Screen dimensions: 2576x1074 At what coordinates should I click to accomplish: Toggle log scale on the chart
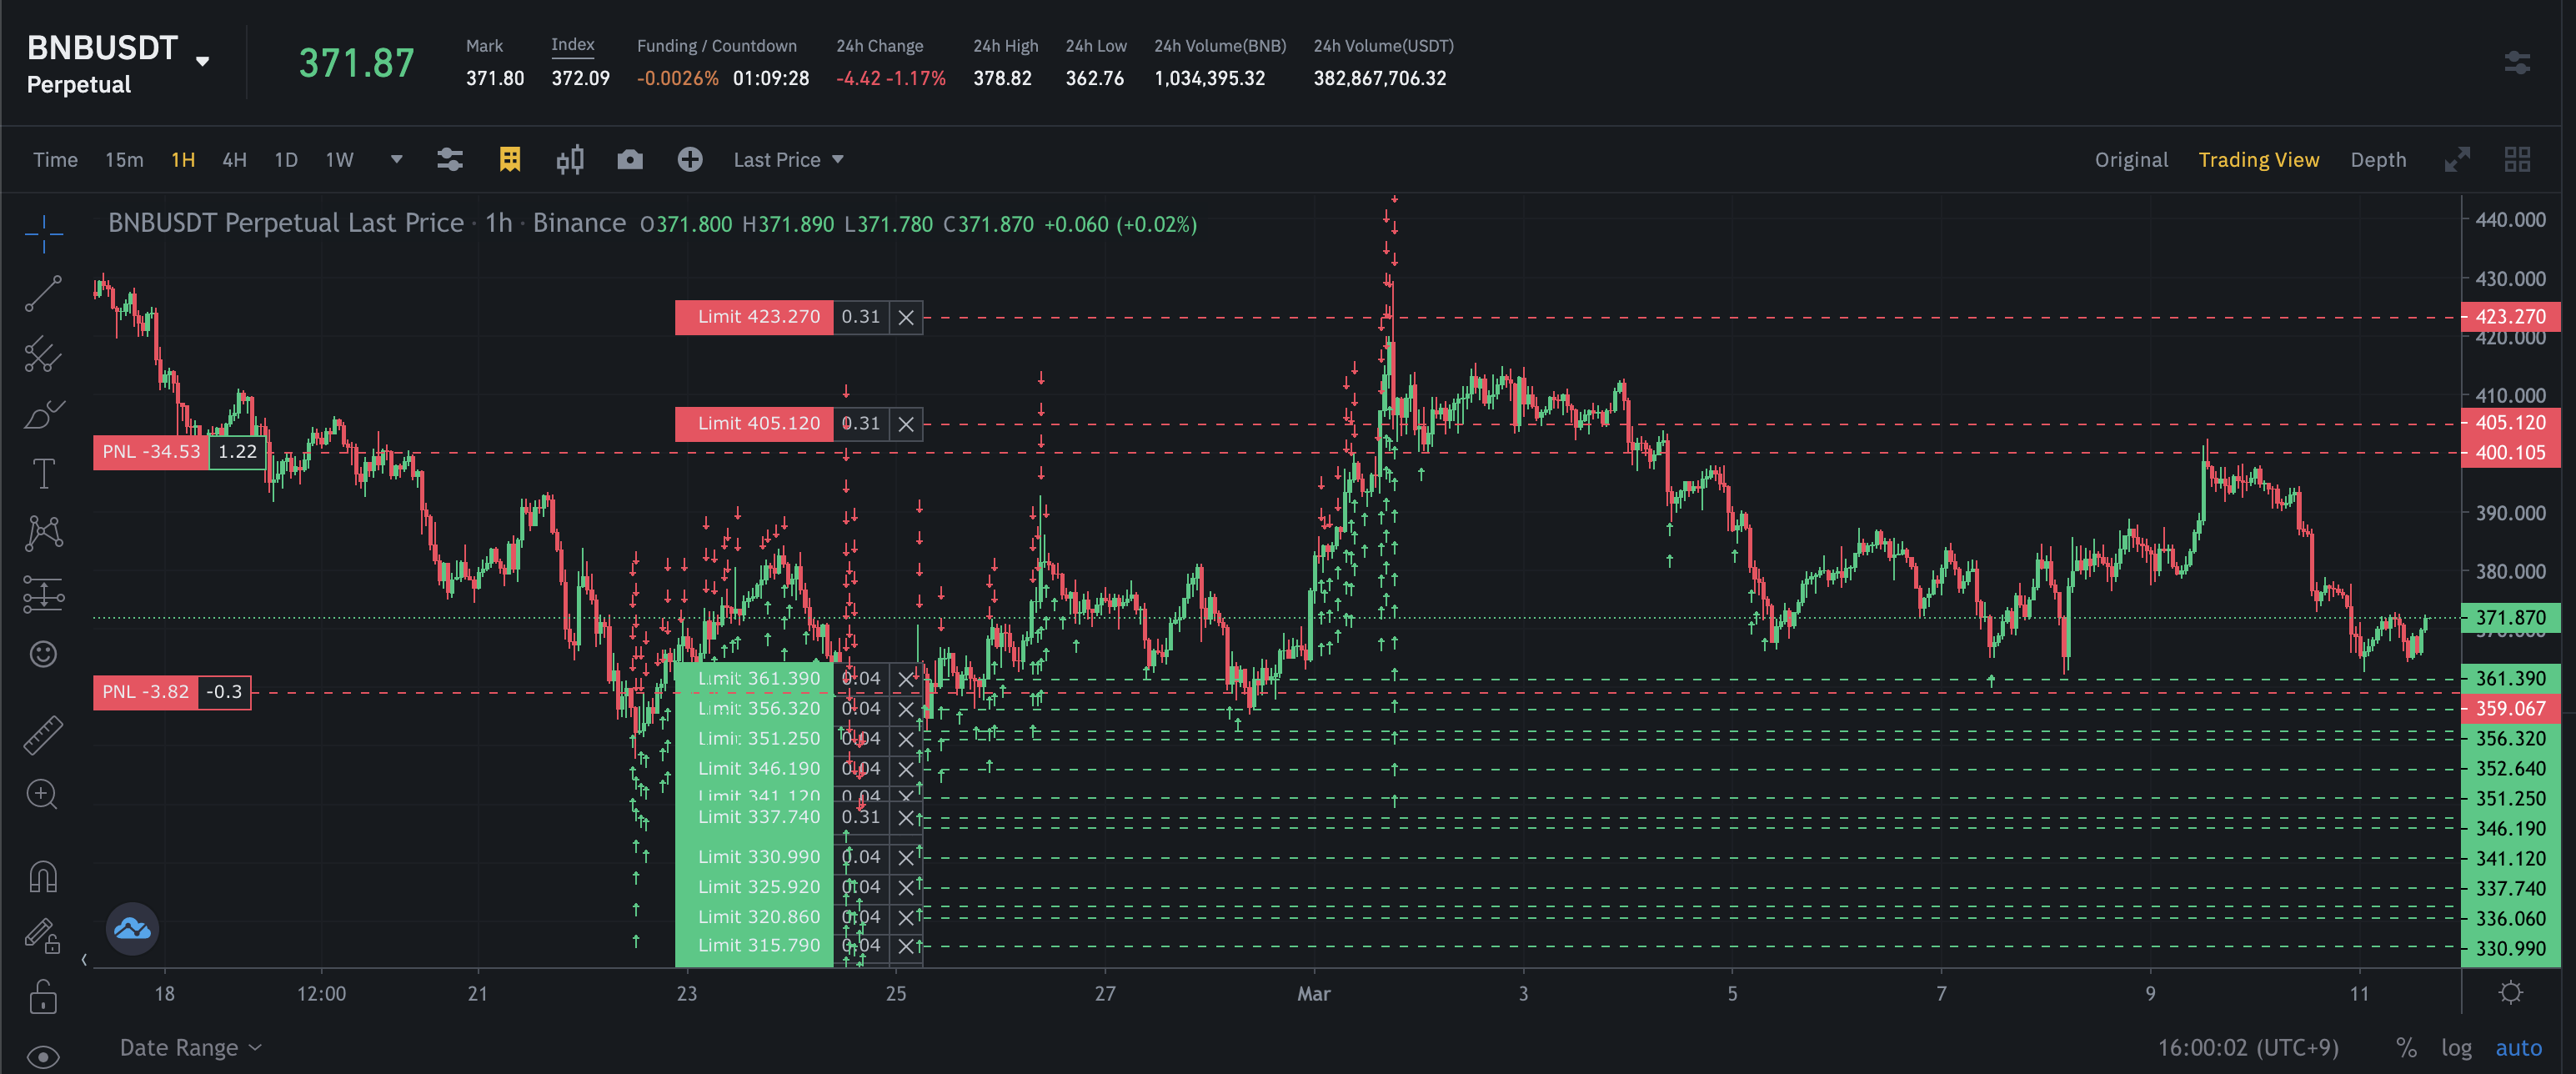coord(2455,1048)
